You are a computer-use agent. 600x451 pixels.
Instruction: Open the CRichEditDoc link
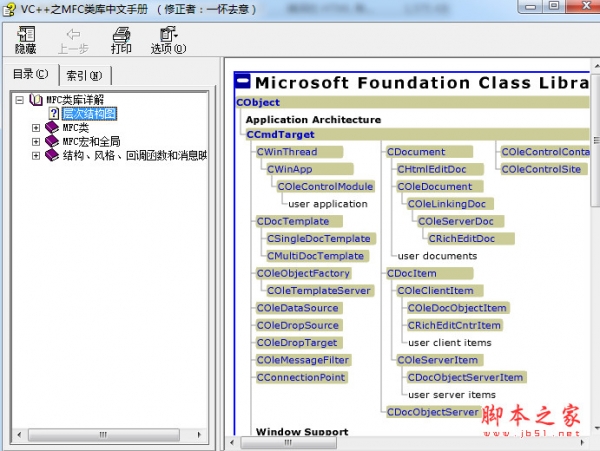click(461, 239)
